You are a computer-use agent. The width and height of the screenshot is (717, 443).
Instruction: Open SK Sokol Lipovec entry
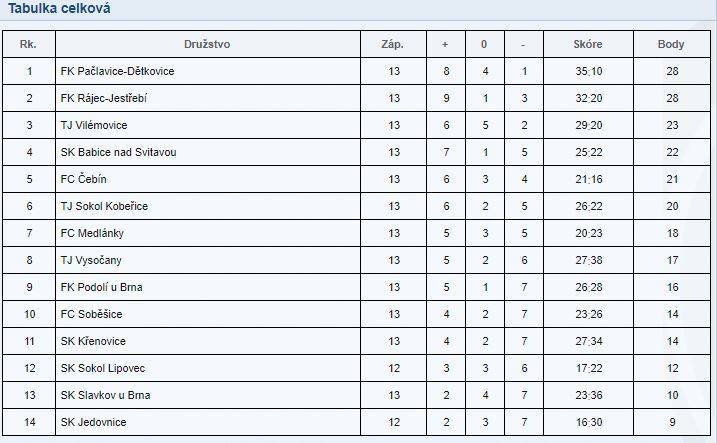pyautogui.click(x=103, y=368)
